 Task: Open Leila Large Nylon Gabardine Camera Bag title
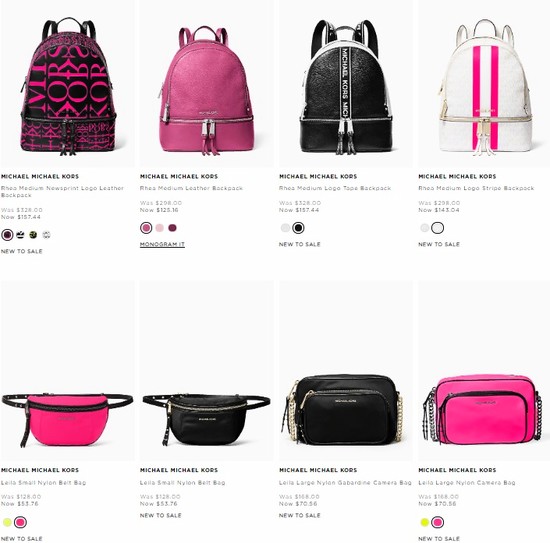click(x=345, y=483)
